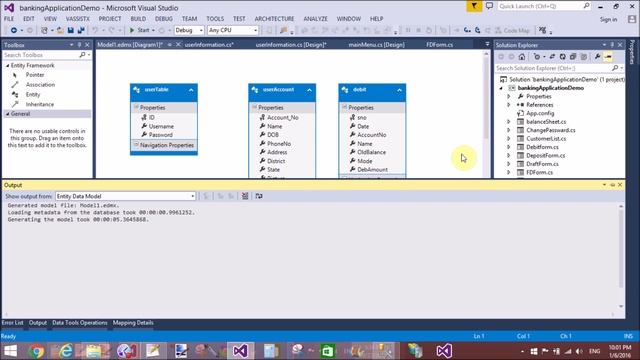Click the green Start debugging button
The image size is (640, 360).
(x=140, y=30)
